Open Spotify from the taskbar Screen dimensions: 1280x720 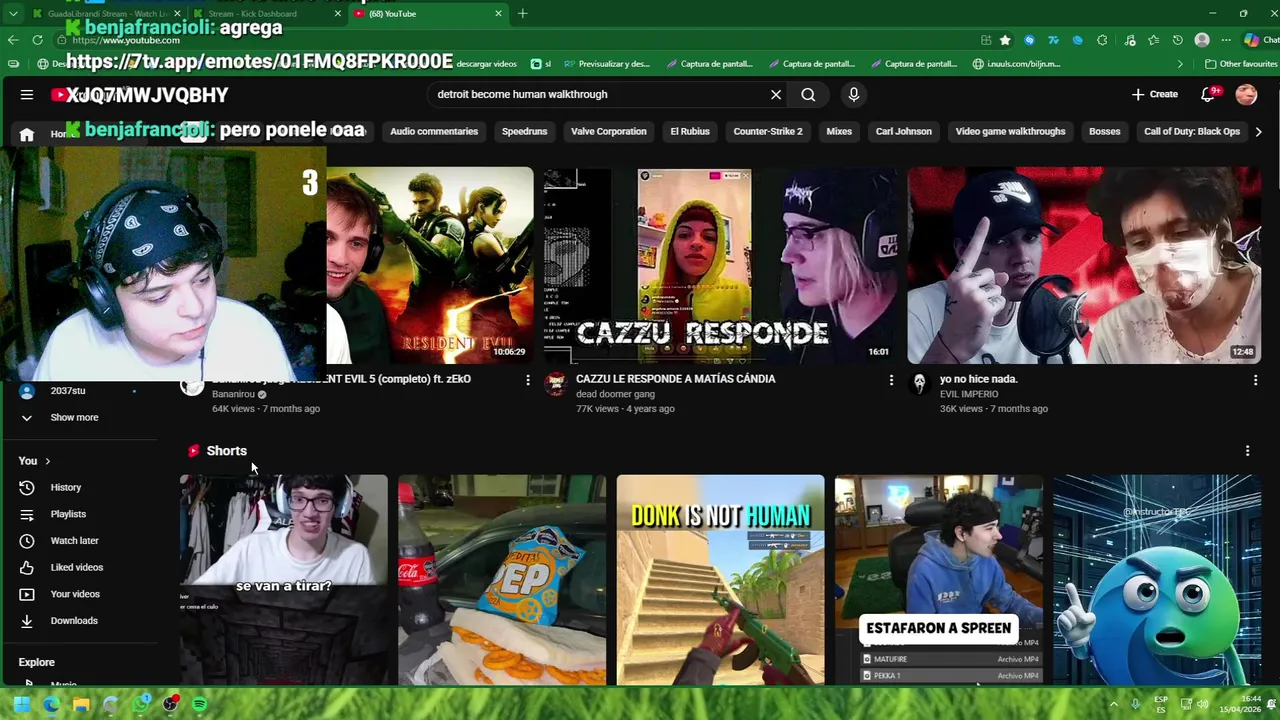click(199, 704)
